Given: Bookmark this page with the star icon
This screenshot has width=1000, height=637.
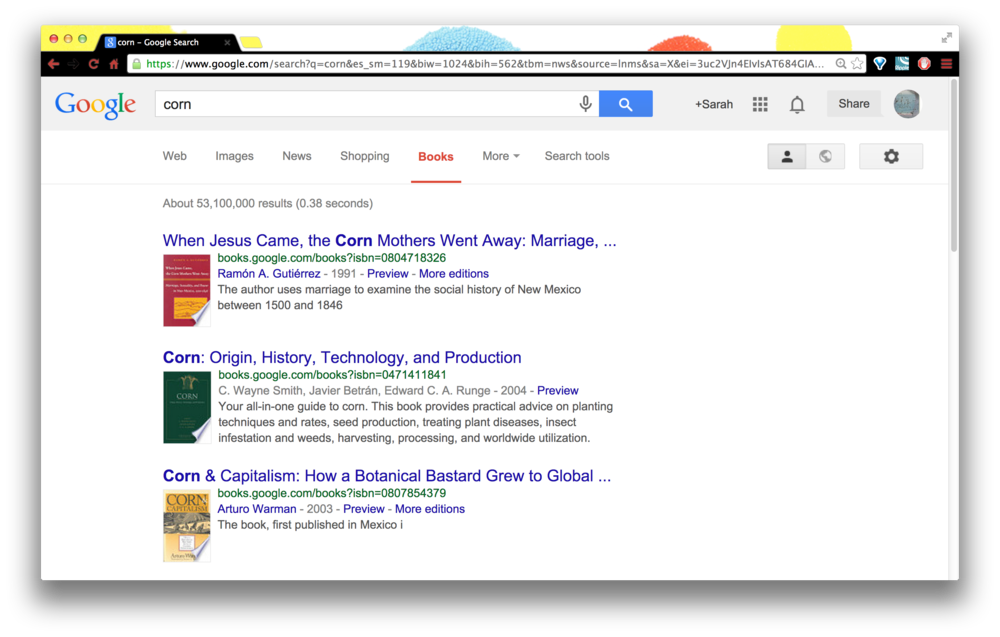Looking at the screenshot, I should click(857, 64).
